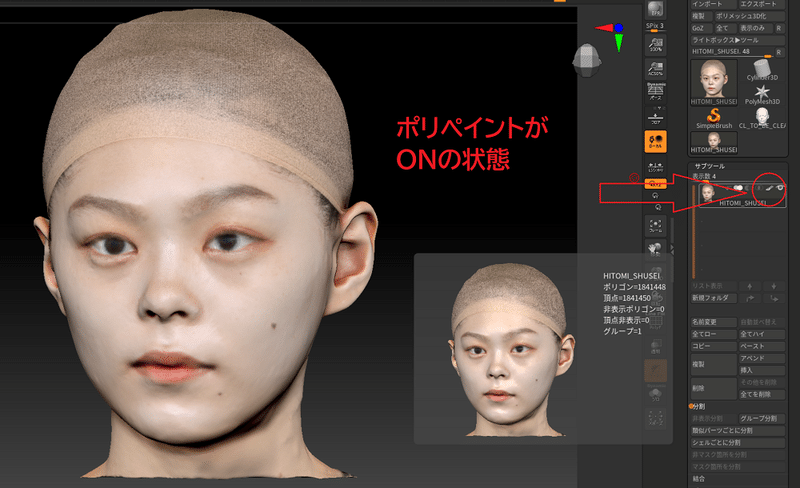Toggle Dynamic perspective (パース) icon

tap(656, 92)
